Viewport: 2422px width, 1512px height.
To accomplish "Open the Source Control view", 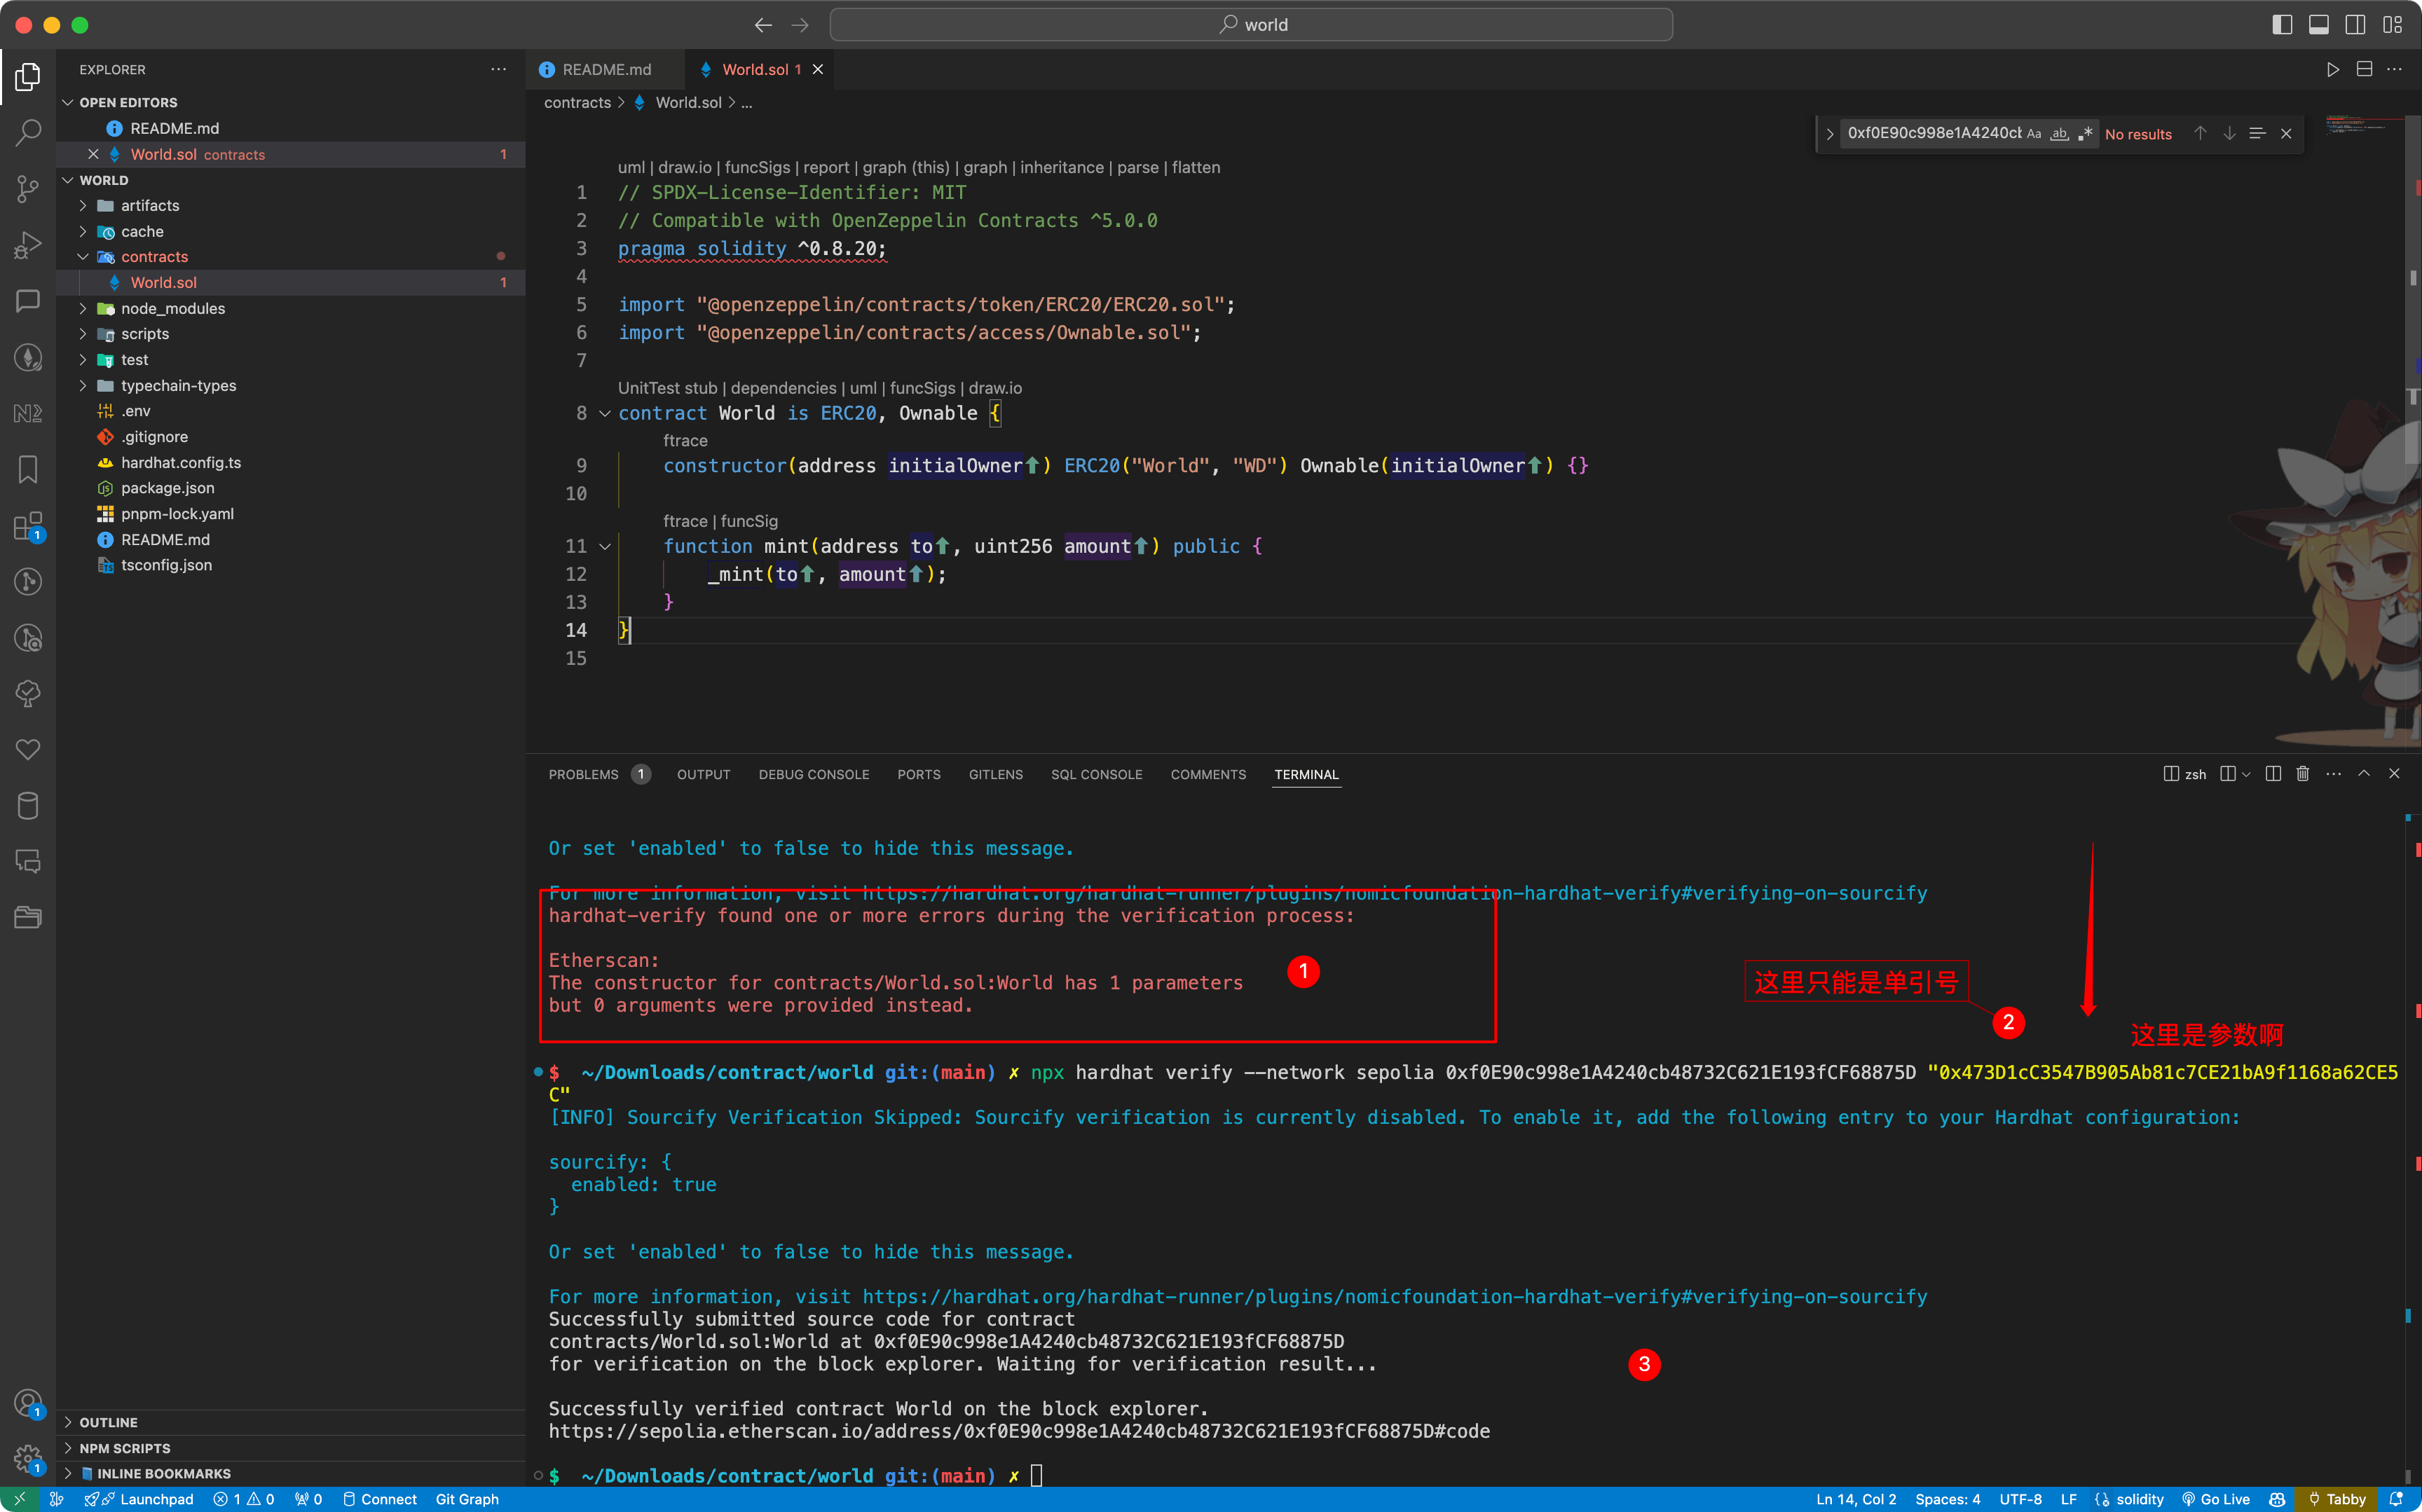I will [28, 188].
